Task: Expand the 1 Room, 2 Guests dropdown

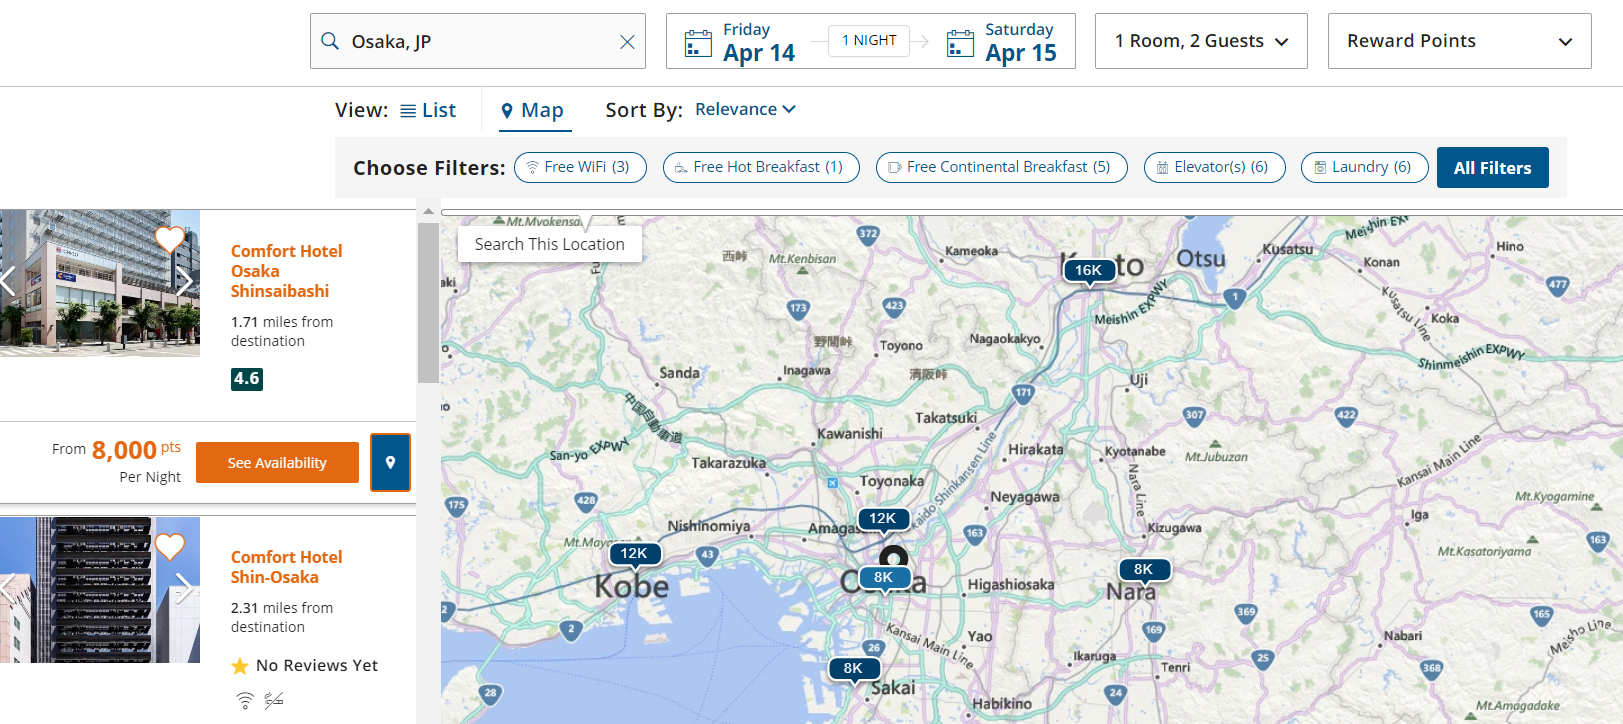Action: coord(1201,41)
